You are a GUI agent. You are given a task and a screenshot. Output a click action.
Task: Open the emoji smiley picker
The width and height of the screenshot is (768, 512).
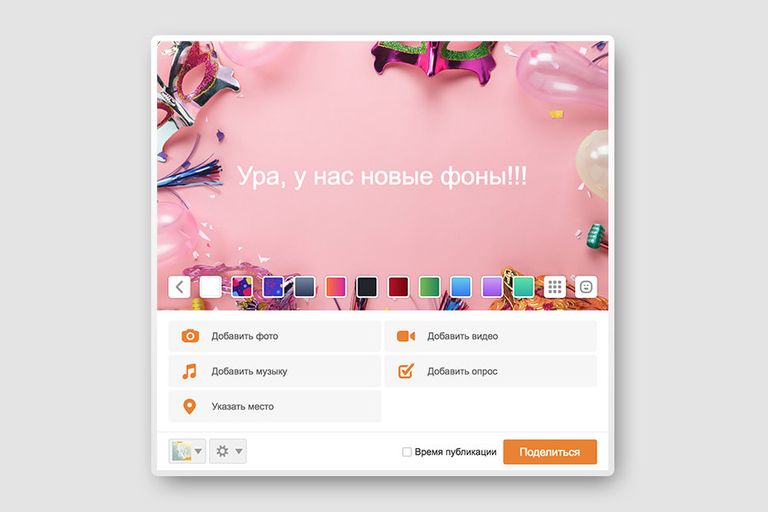tap(586, 287)
